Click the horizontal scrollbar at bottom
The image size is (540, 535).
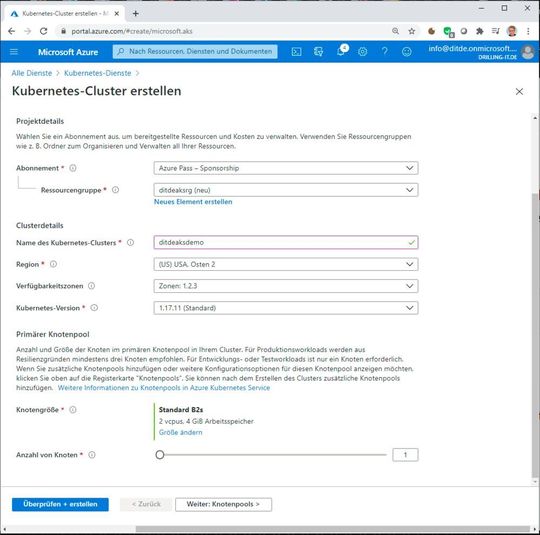[x=332, y=529]
